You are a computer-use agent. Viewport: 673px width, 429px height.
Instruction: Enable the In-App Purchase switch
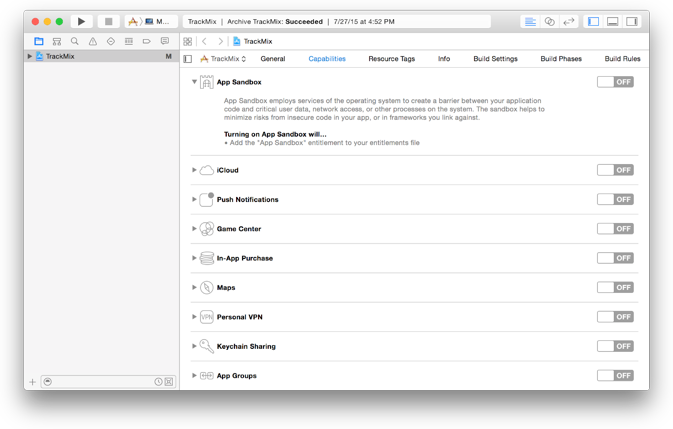tap(615, 258)
